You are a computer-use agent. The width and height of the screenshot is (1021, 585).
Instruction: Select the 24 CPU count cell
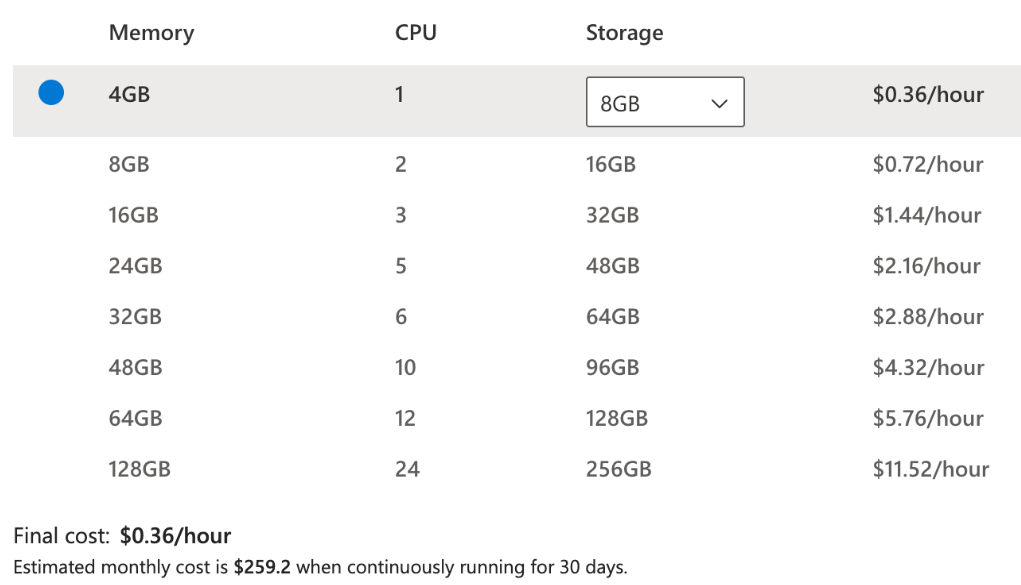coord(407,469)
